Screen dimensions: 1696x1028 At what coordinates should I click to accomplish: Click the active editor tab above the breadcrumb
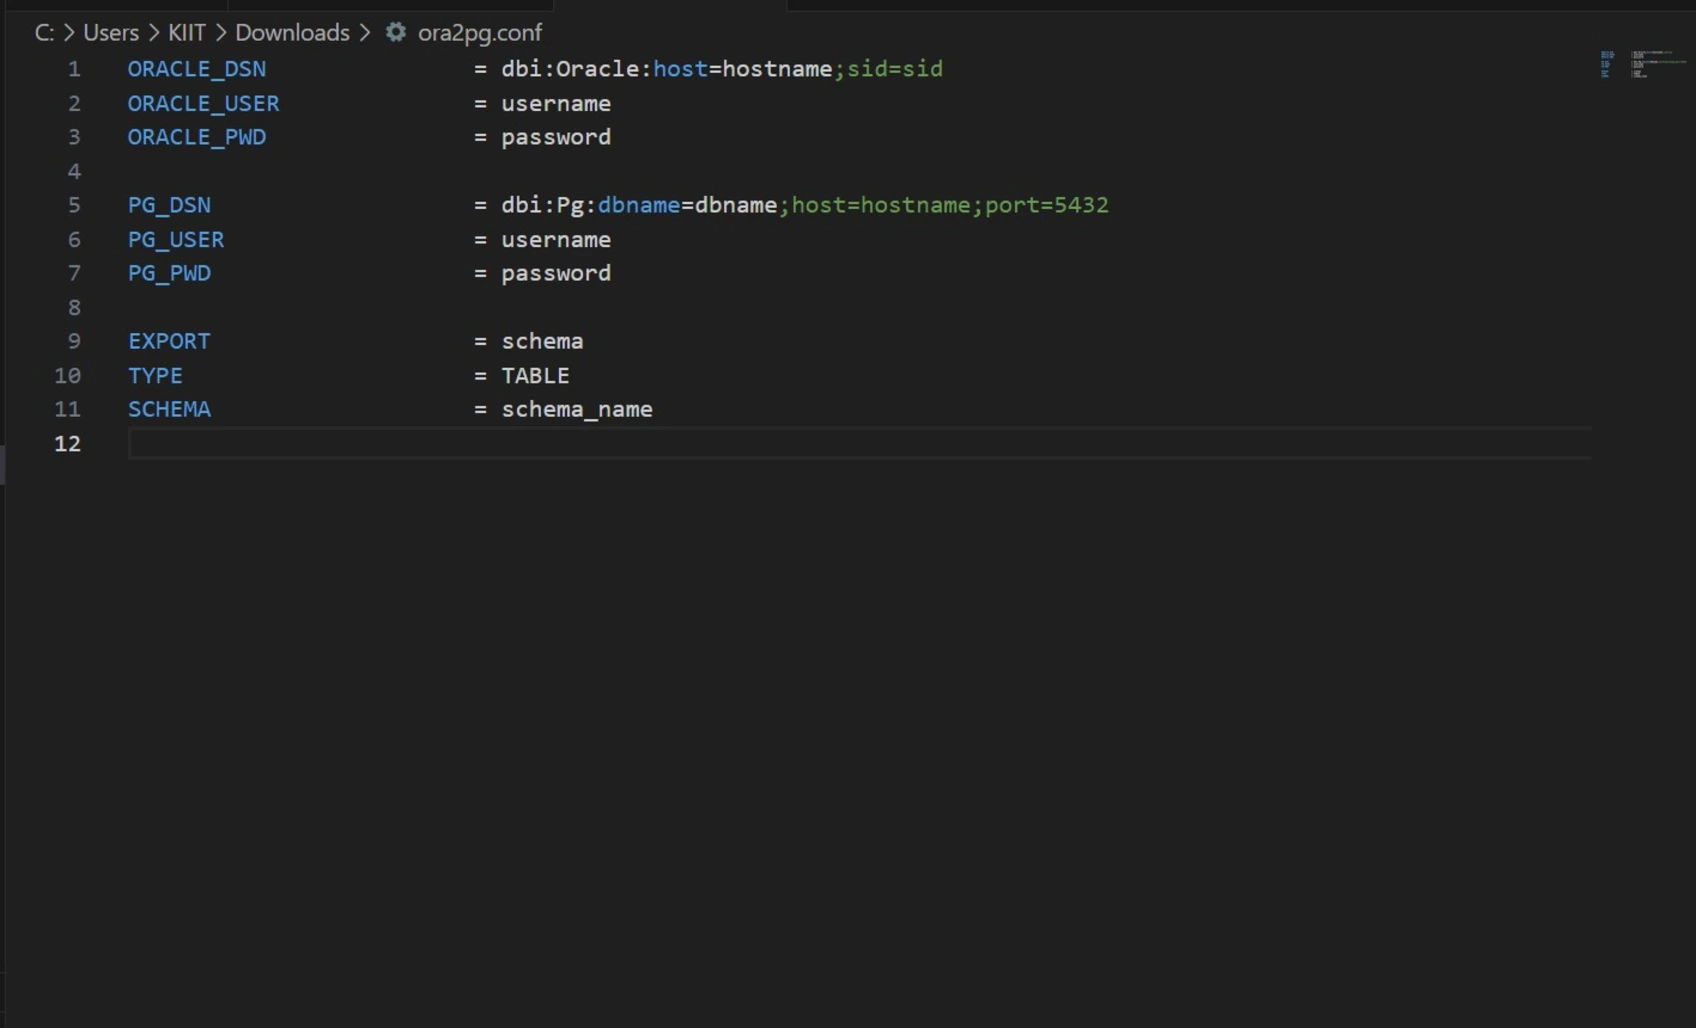point(670,5)
